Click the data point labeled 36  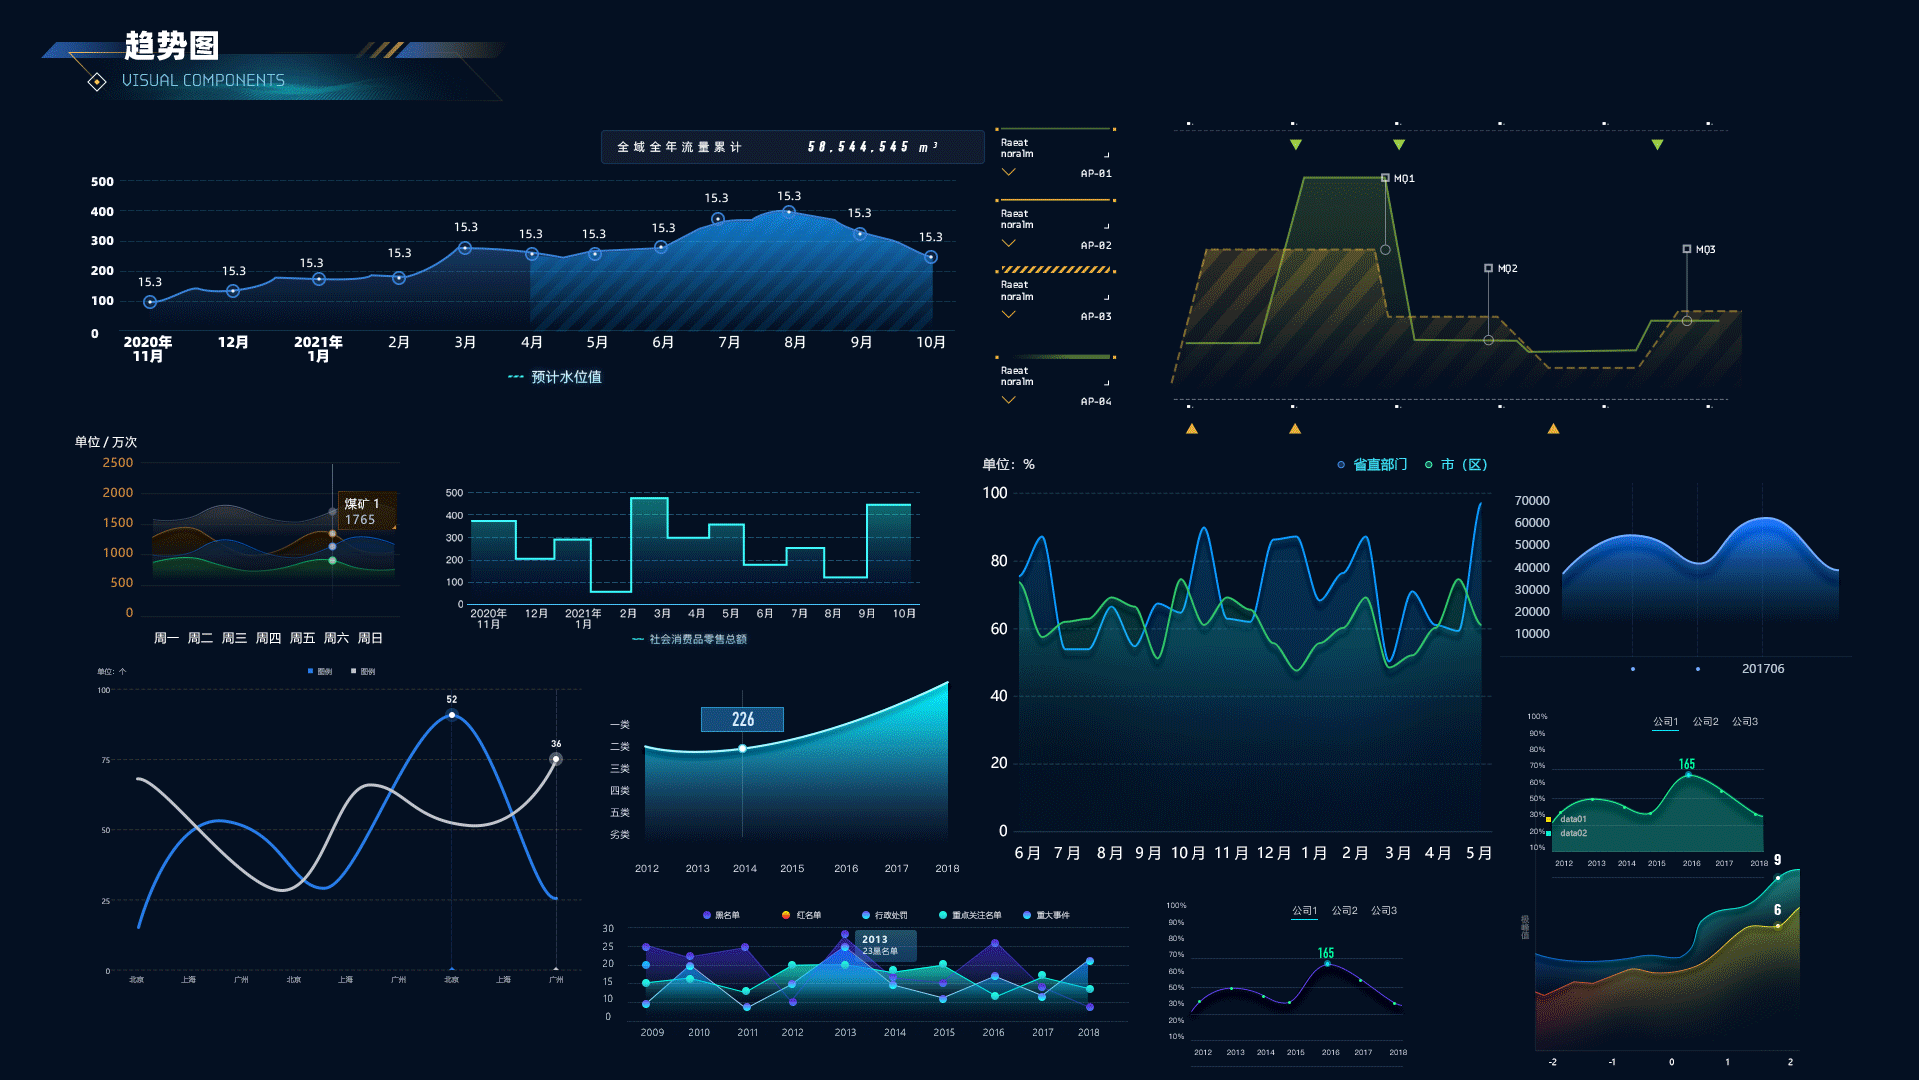click(556, 759)
